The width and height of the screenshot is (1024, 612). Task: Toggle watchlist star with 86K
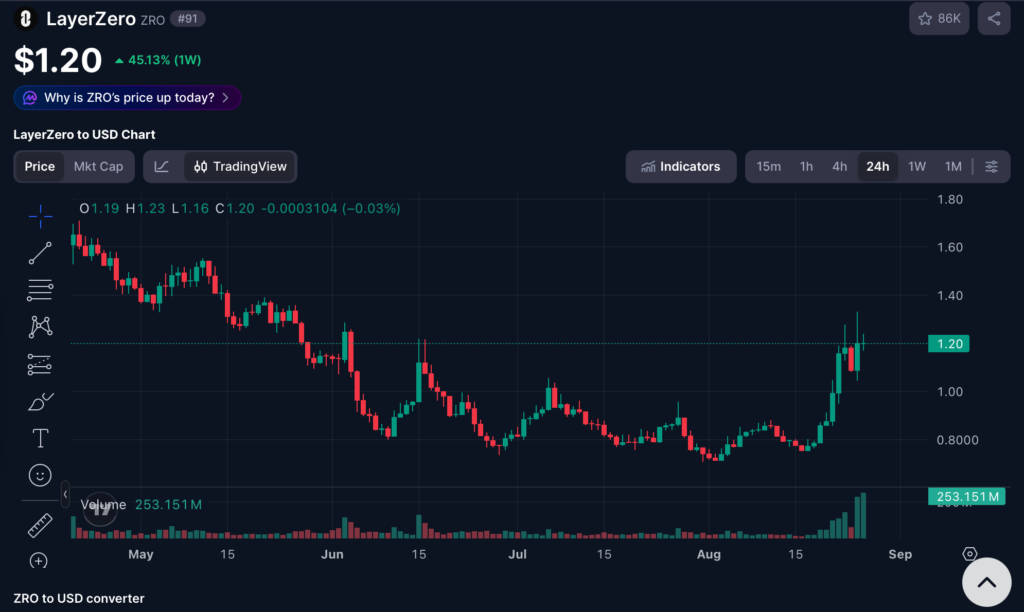click(x=939, y=18)
